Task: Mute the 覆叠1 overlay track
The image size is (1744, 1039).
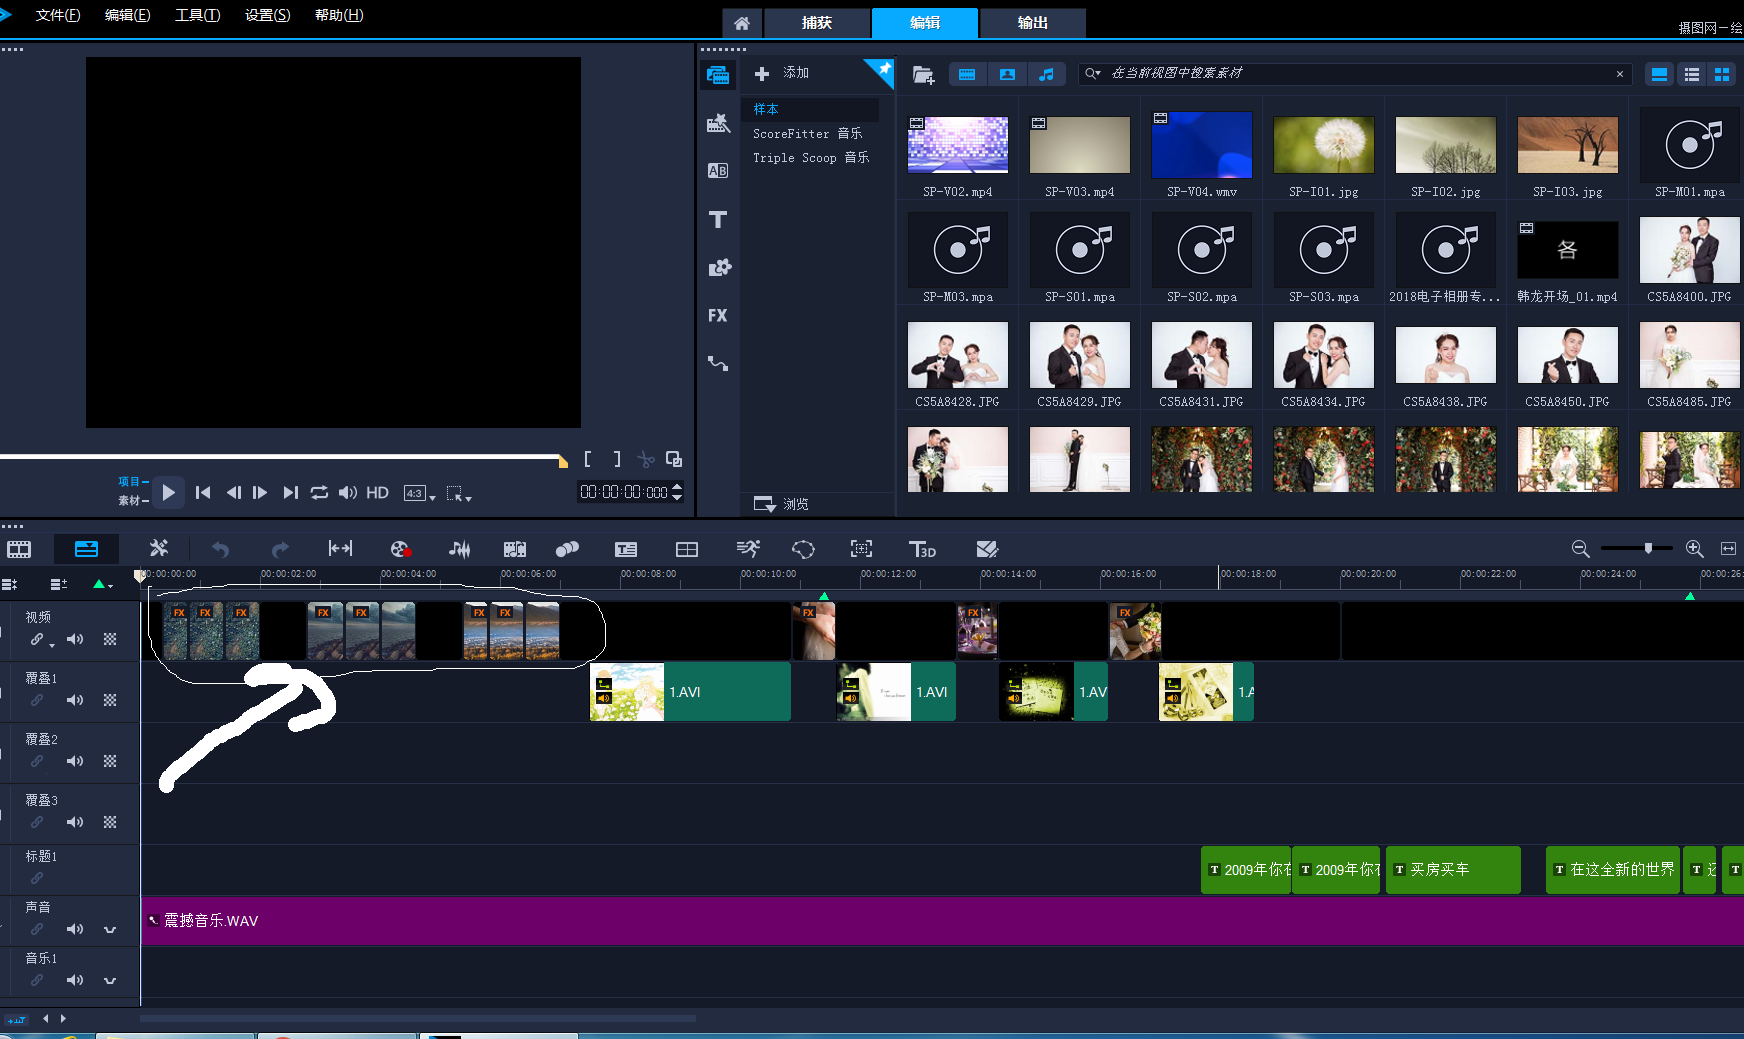Action: click(x=75, y=700)
